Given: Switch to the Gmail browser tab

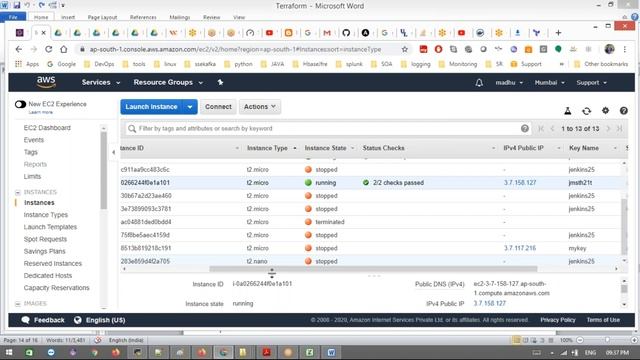Looking at the screenshot, I should tap(327, 33).
